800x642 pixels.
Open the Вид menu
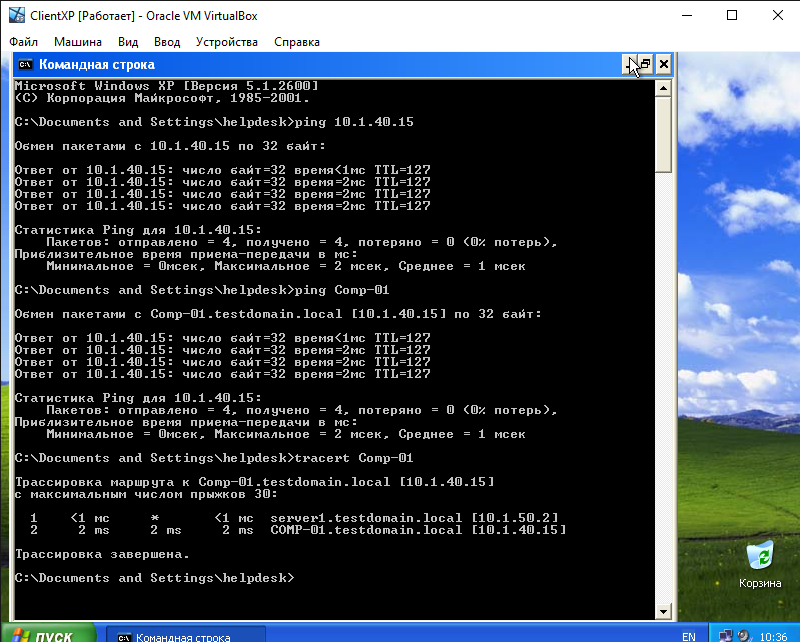click(128, 42)
